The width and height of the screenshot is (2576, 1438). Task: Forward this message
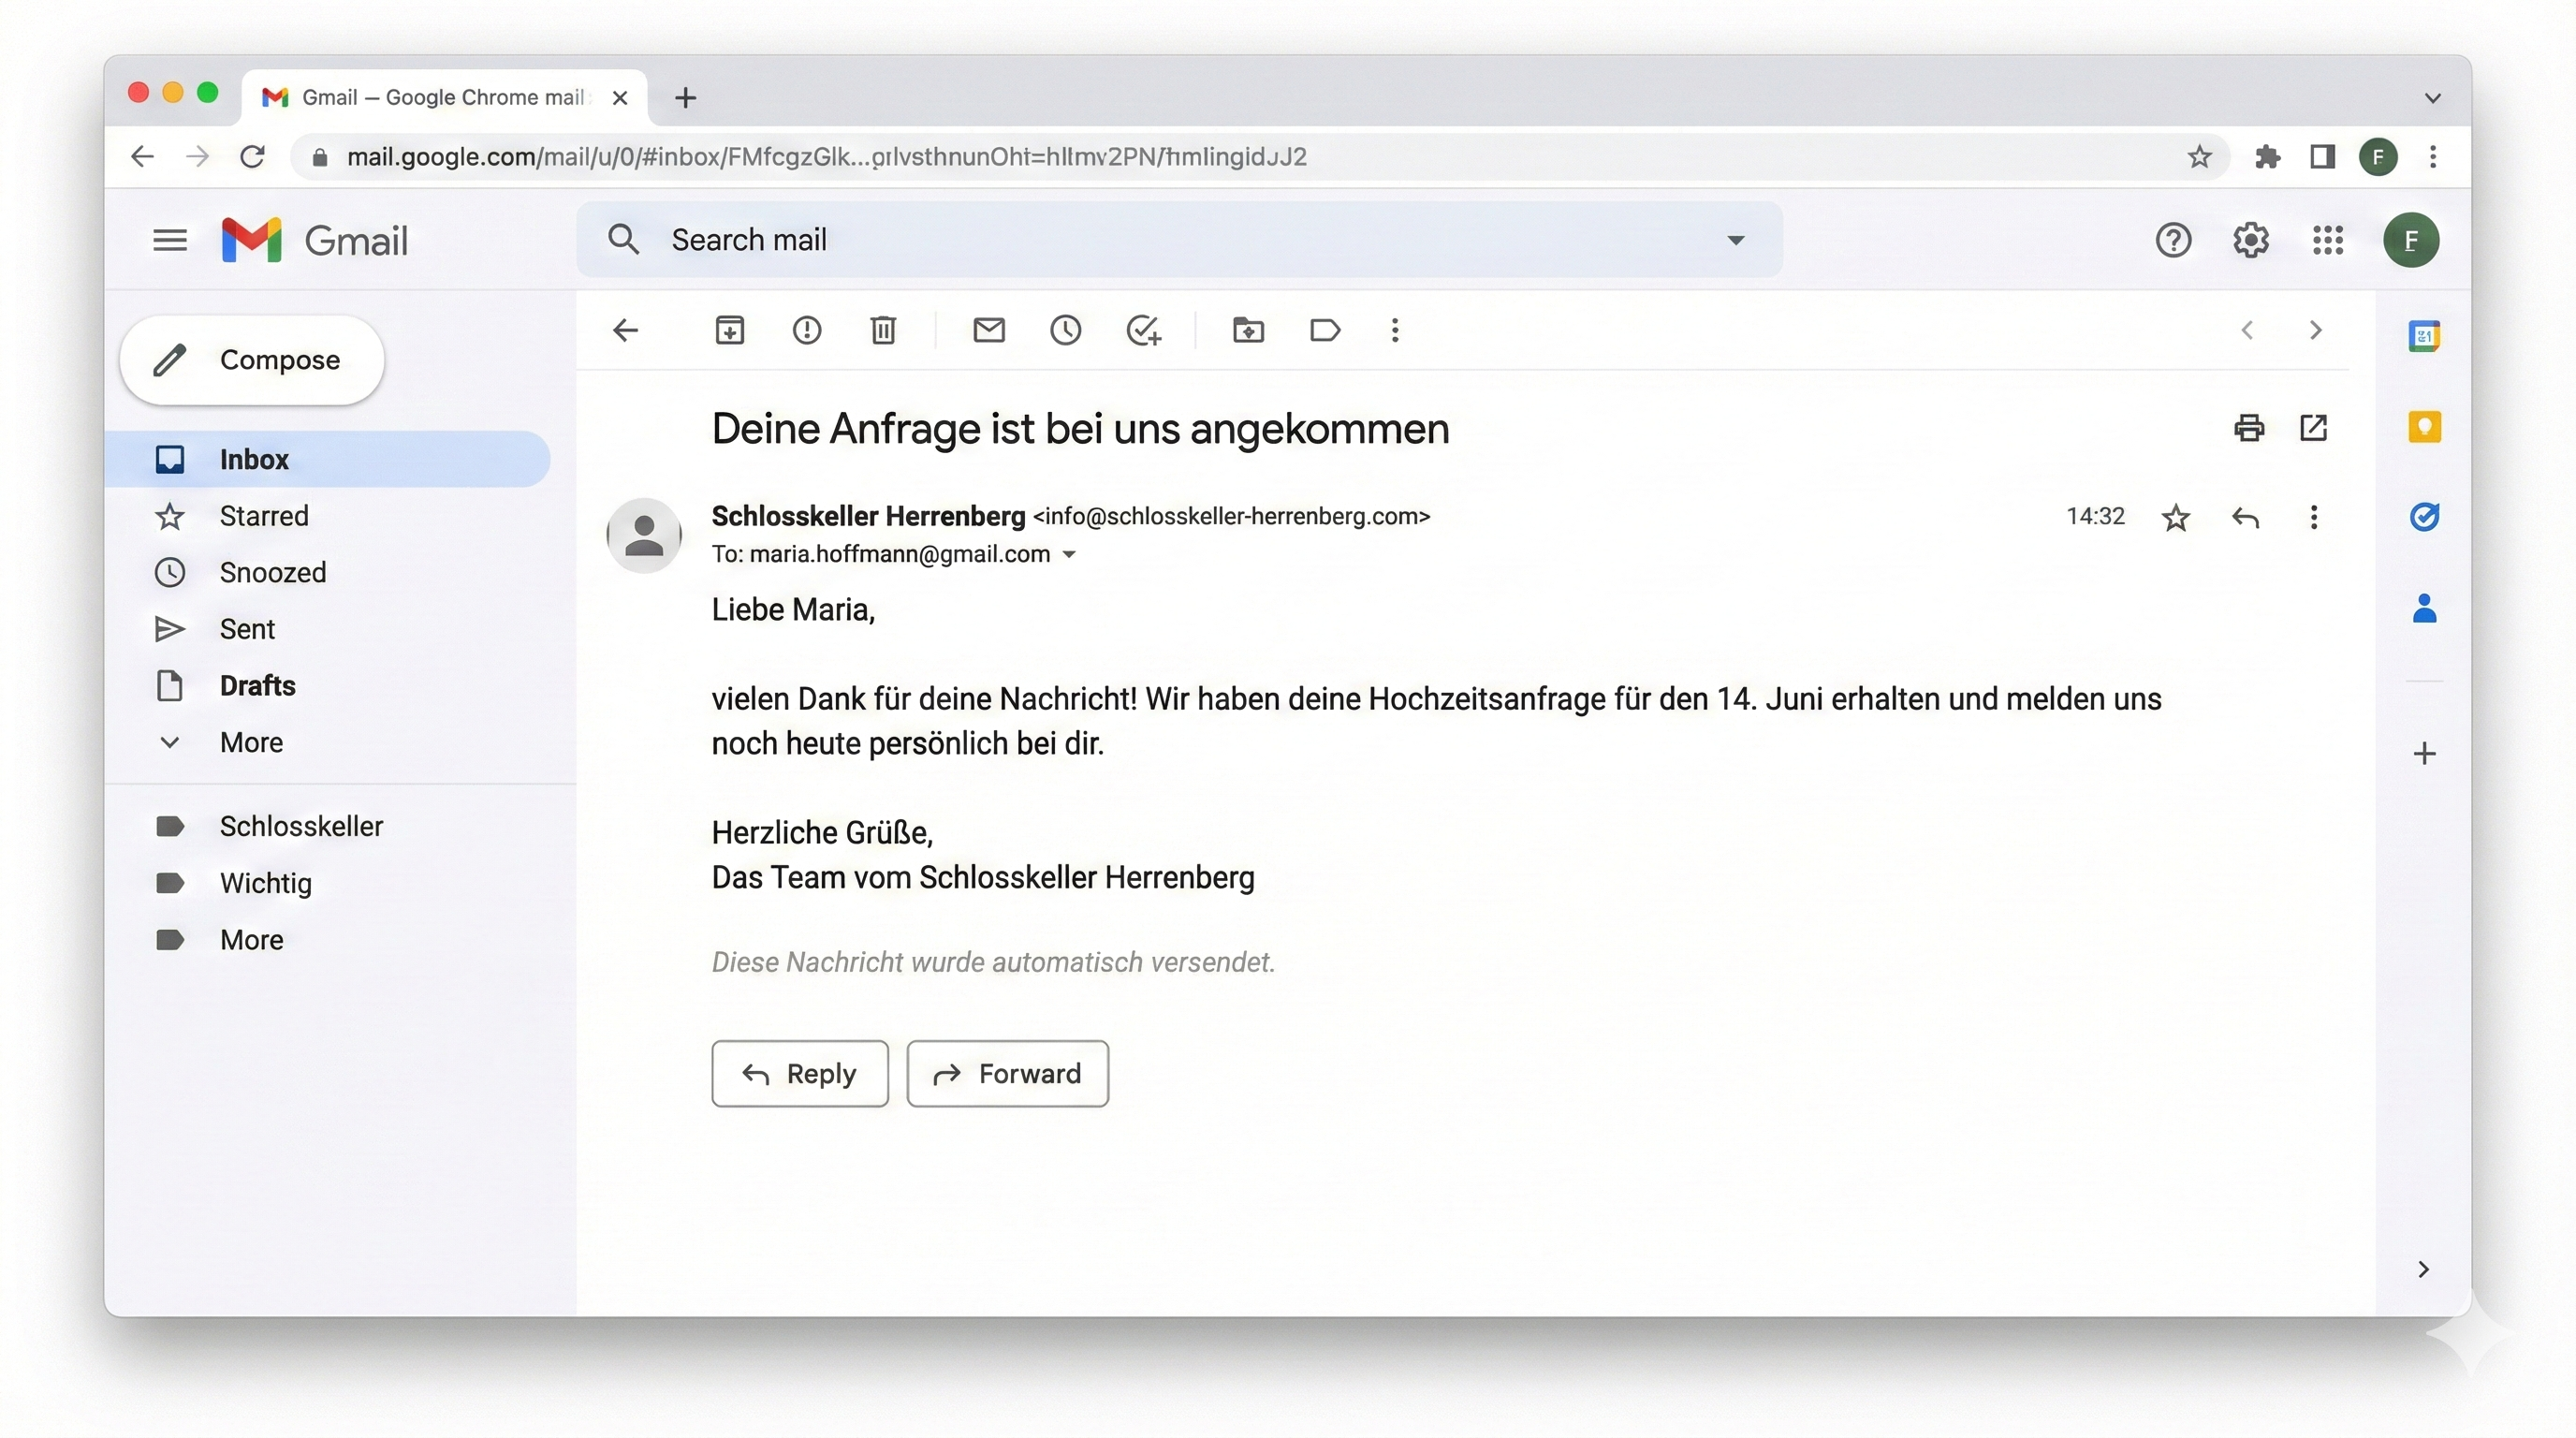pyautogui.click(x=1007, y=1073)
